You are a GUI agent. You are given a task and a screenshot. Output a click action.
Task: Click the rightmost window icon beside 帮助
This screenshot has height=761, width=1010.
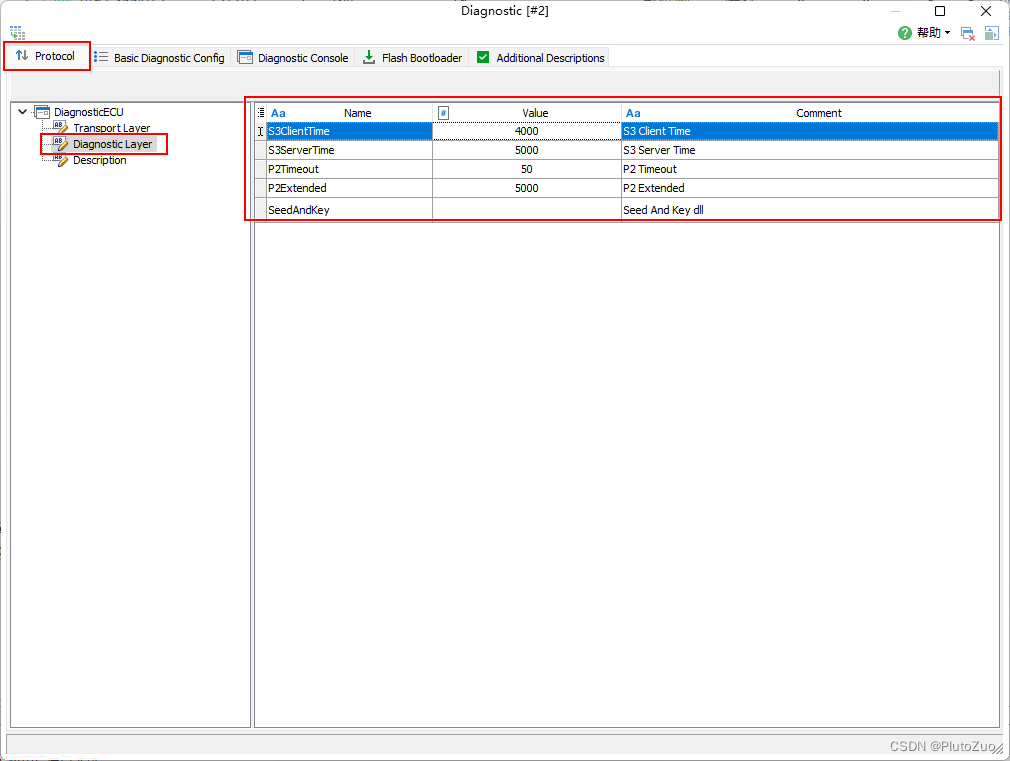click(x=991, y=34)
